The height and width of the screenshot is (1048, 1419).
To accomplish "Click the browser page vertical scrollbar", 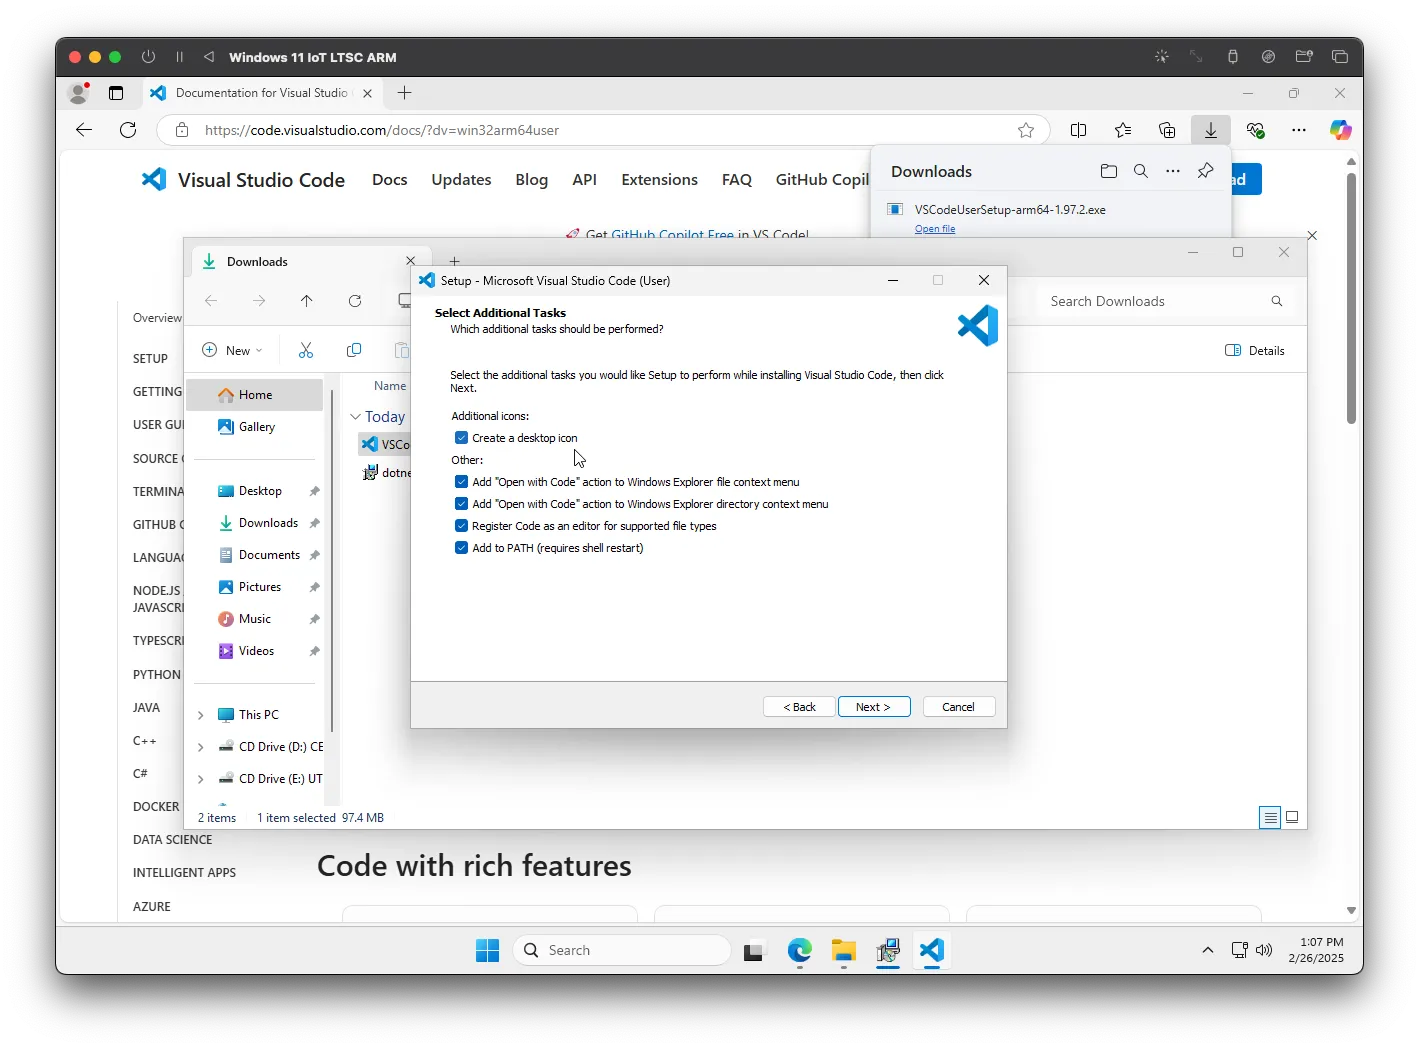I will [1351, 300].
